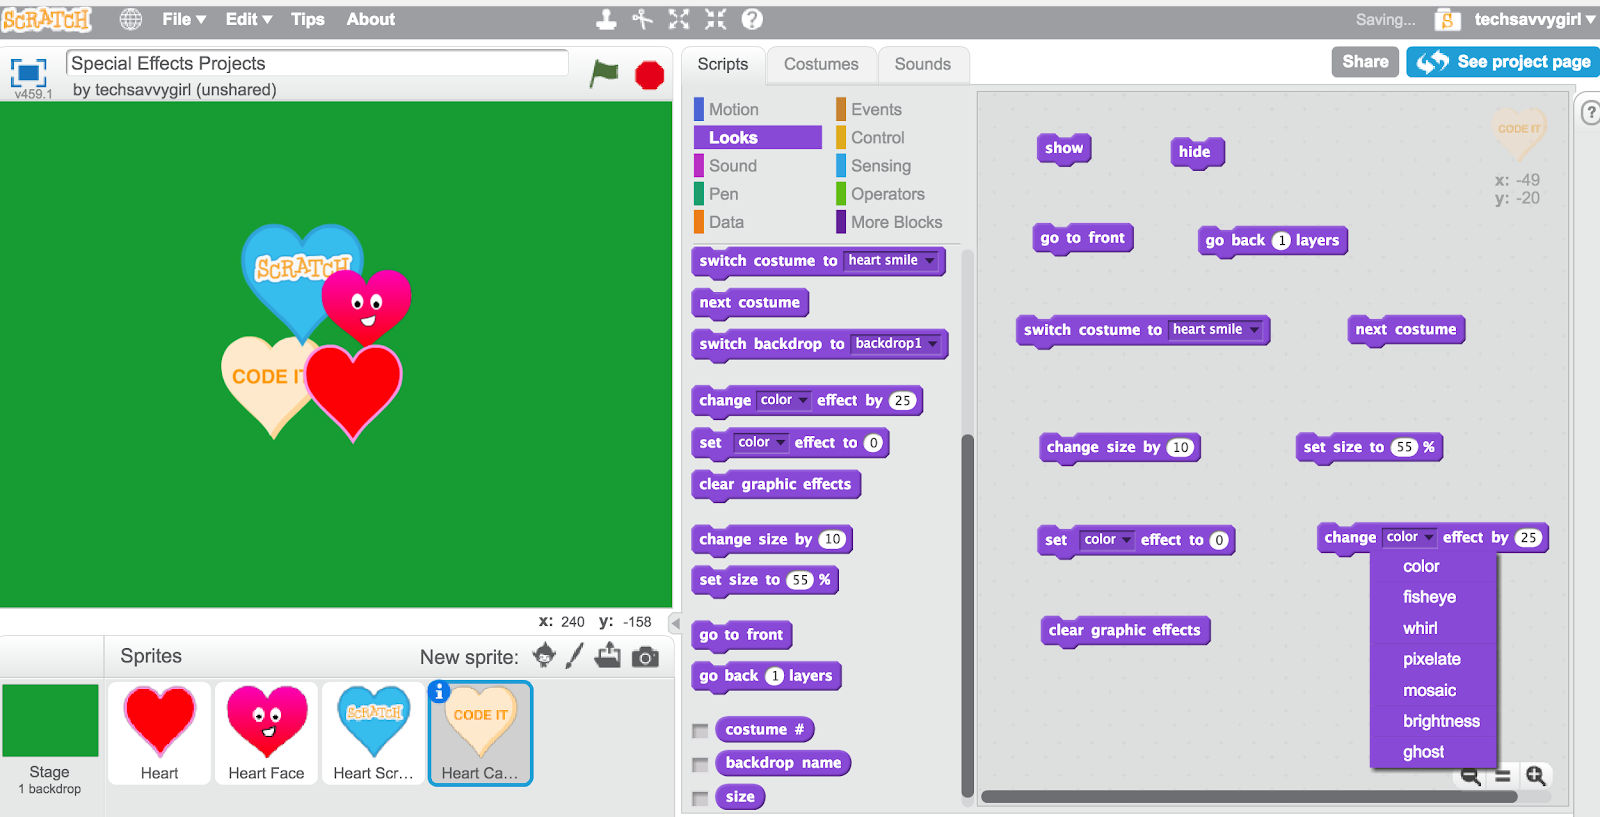Open the File menu
Screen dimensions: 1600x817
coord(184,19)
